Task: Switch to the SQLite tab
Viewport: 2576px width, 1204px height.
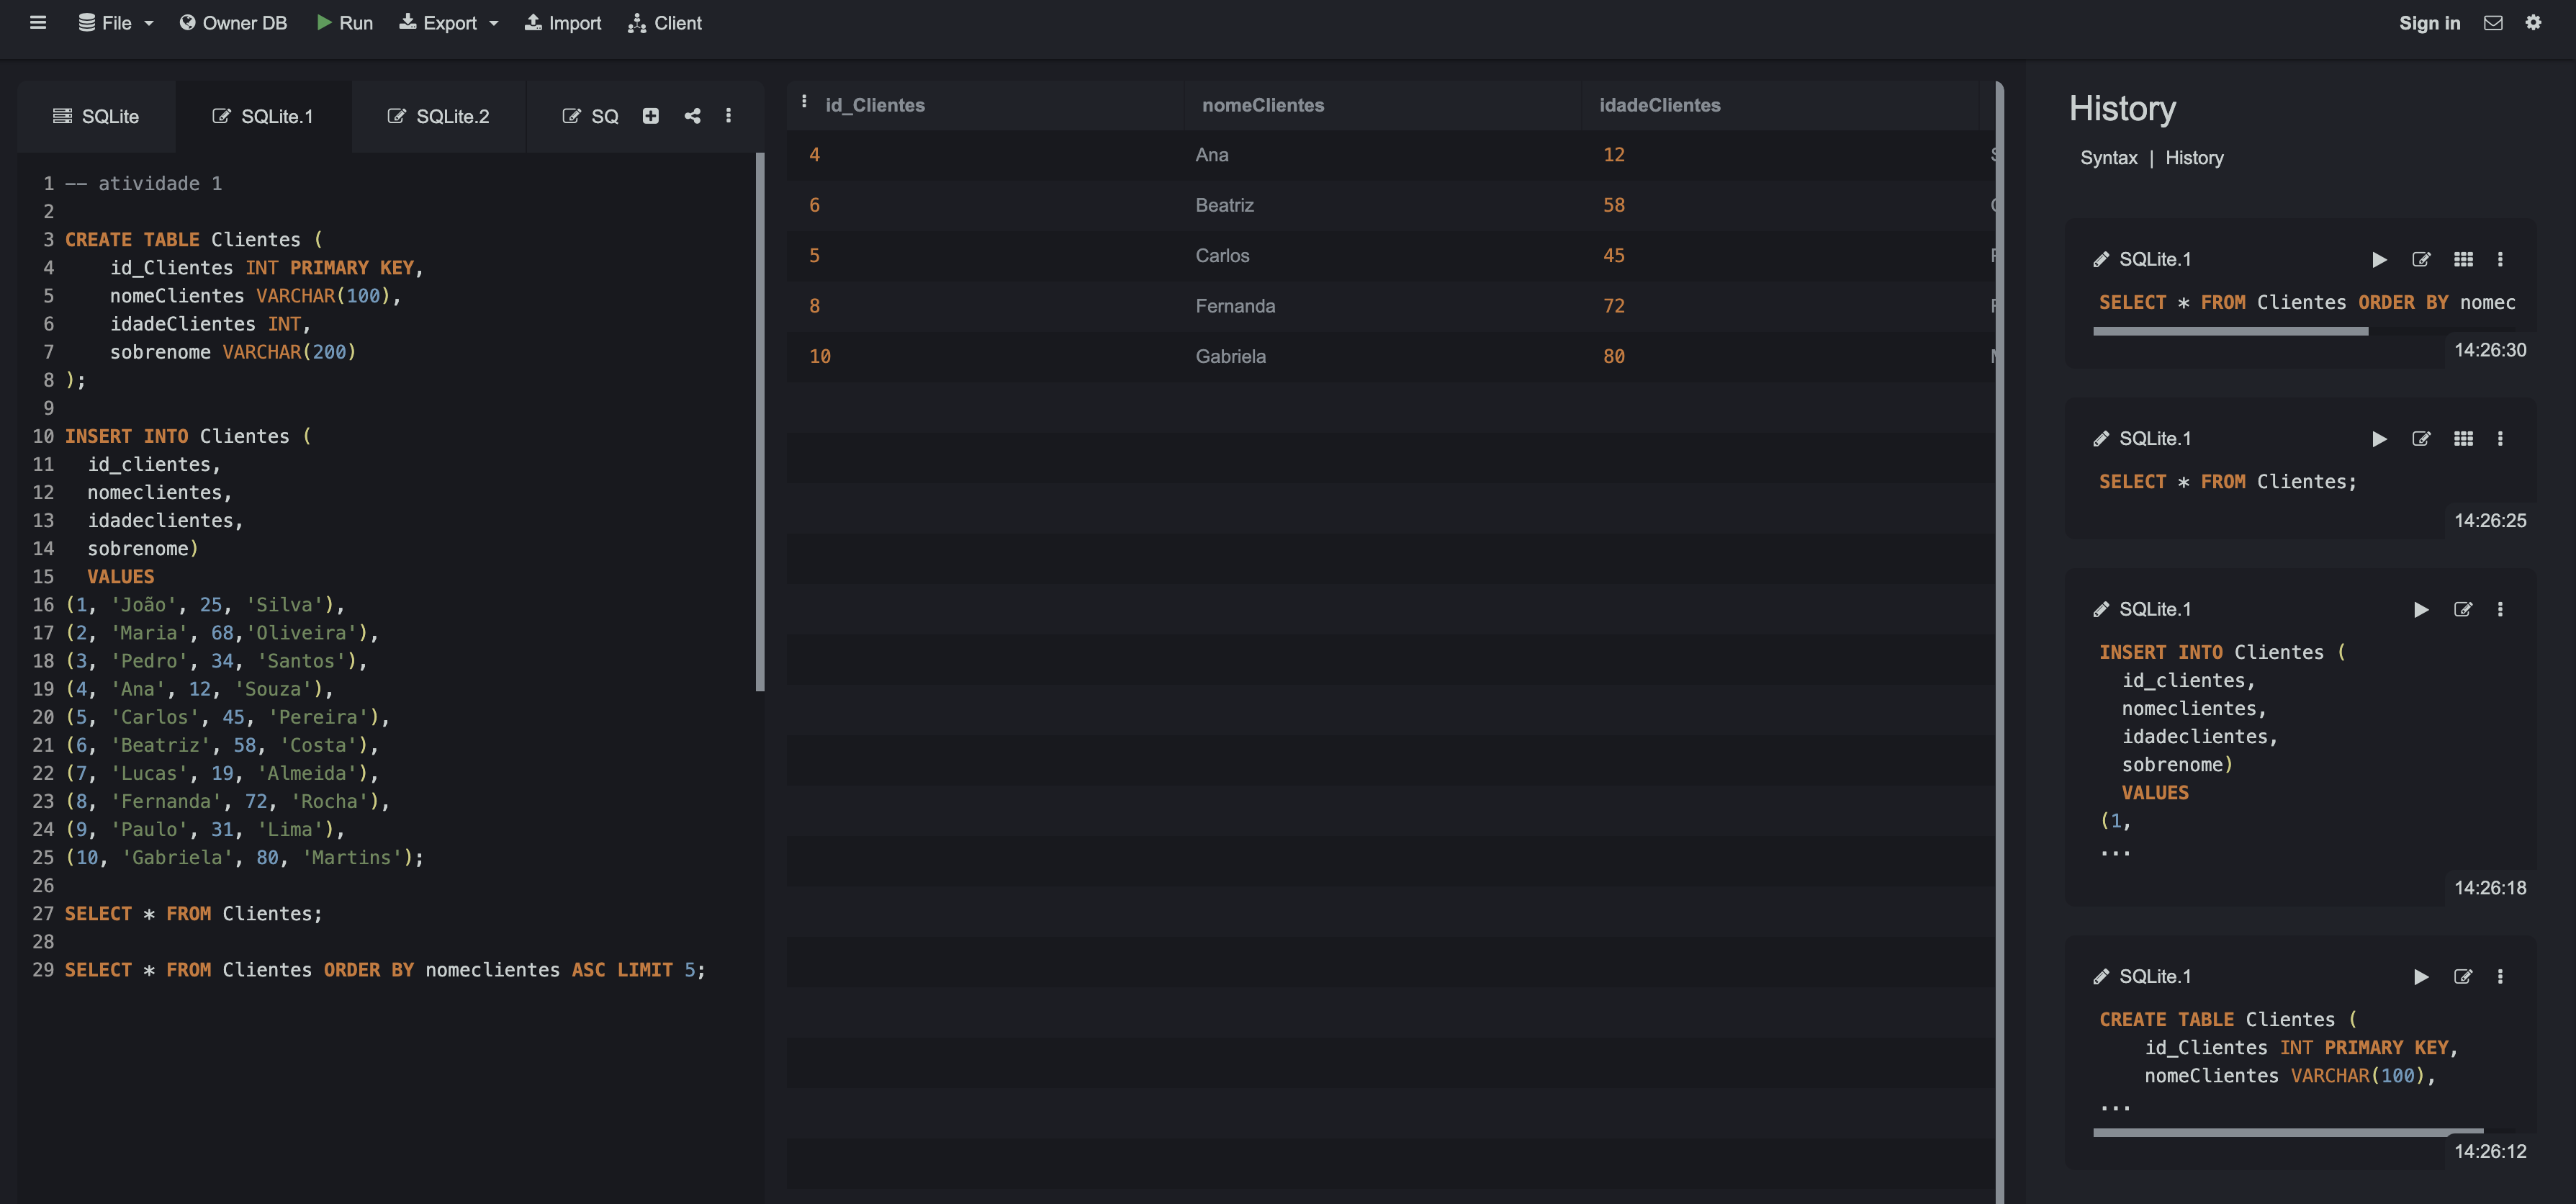Action: pyautogui.click(x=96, y=116)
